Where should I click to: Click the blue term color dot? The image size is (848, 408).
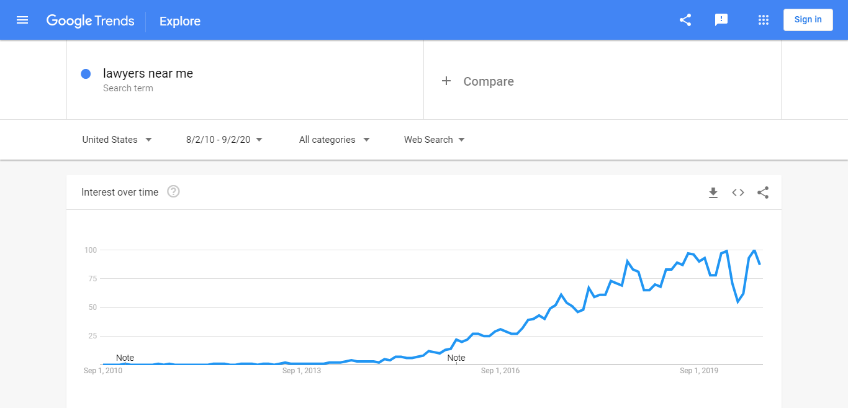pos(86,74)
